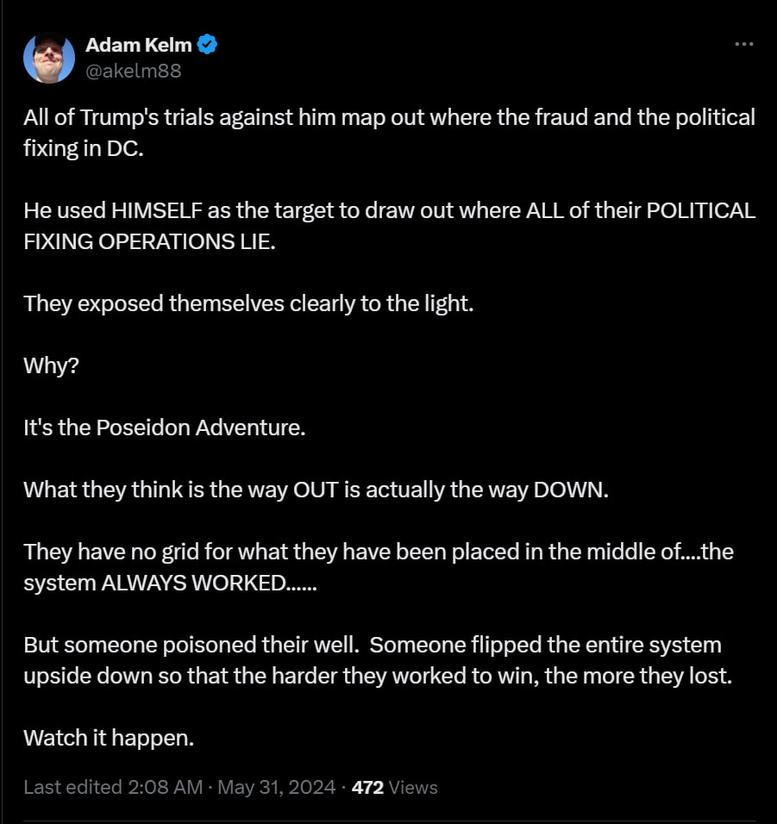The height and width of the screenshot is (824, 777).
Task: Click the Poseidon Adventure sentence
Action: 164,427
